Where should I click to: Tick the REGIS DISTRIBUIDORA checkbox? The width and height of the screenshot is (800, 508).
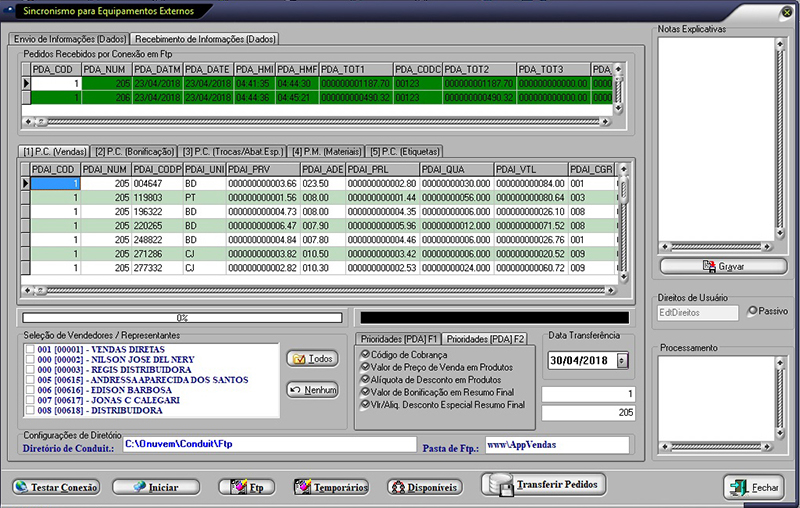coord(30,369)
